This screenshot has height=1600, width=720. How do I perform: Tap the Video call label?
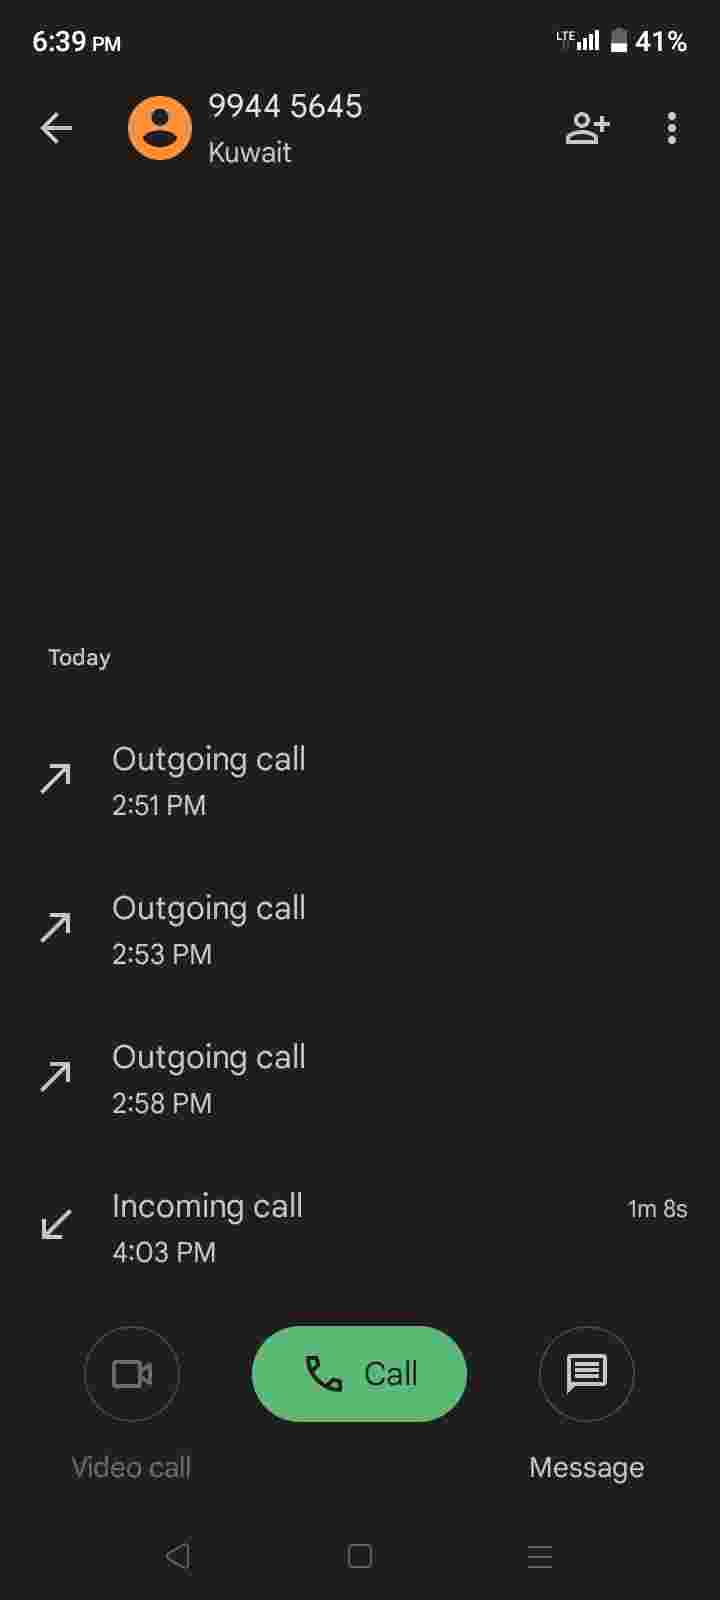131,1467
